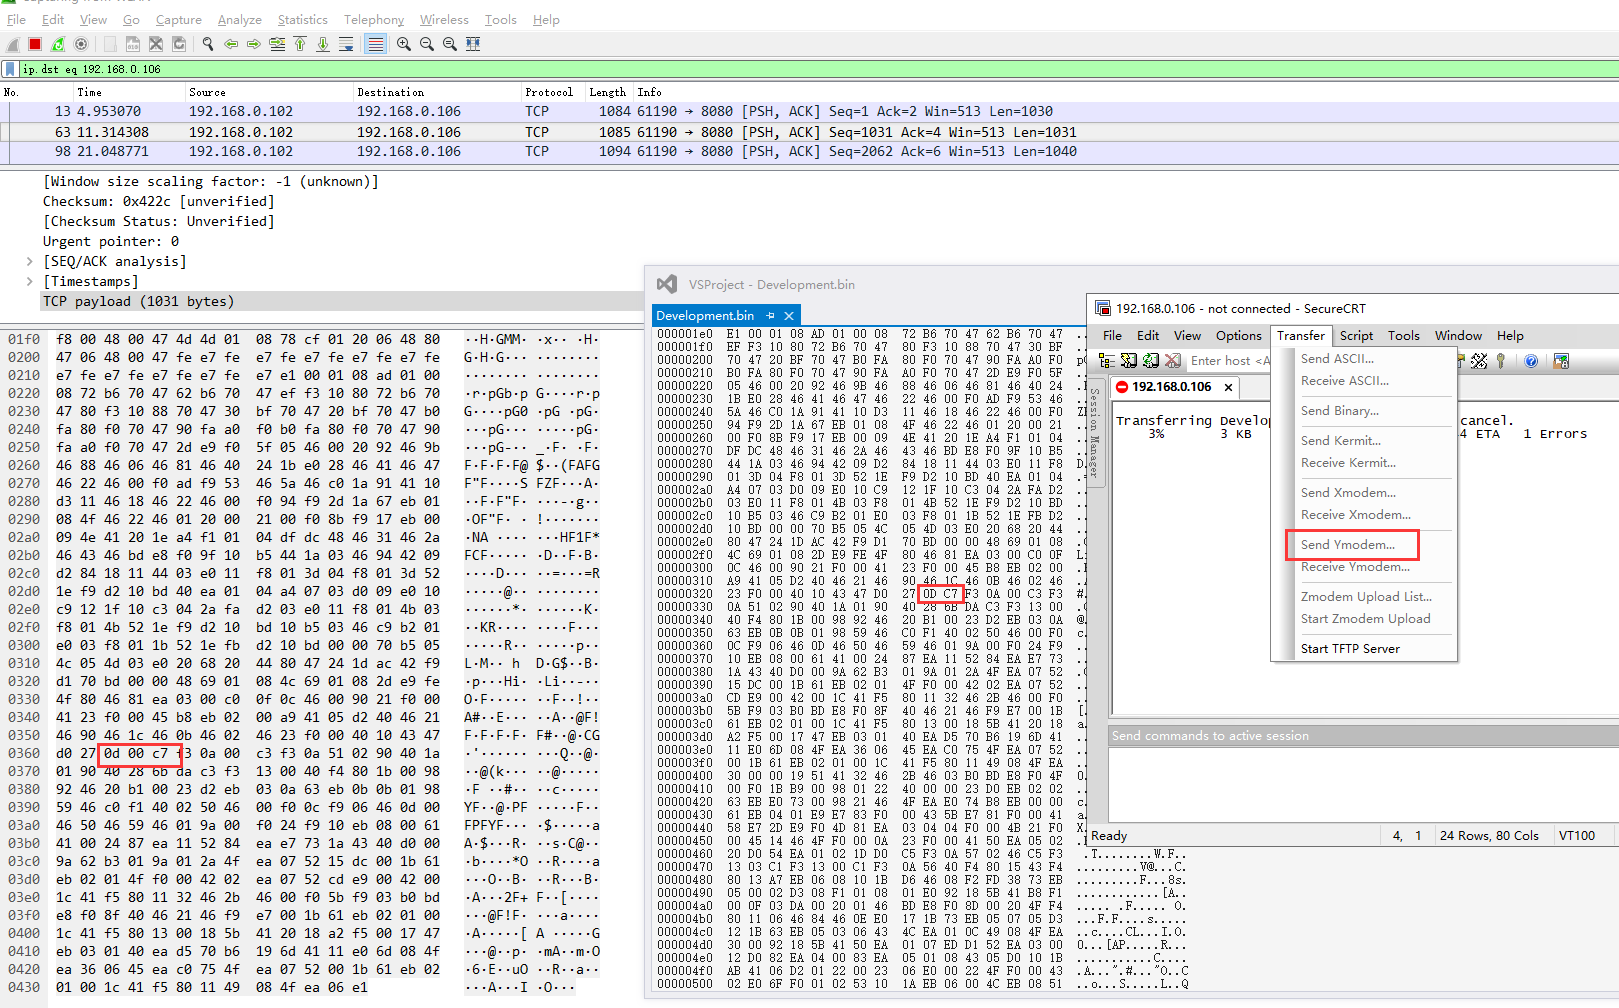Toggle auto-scroll during live capture
The width and height of the screenshot is (1619, 1008).
[x=346, y=44]
